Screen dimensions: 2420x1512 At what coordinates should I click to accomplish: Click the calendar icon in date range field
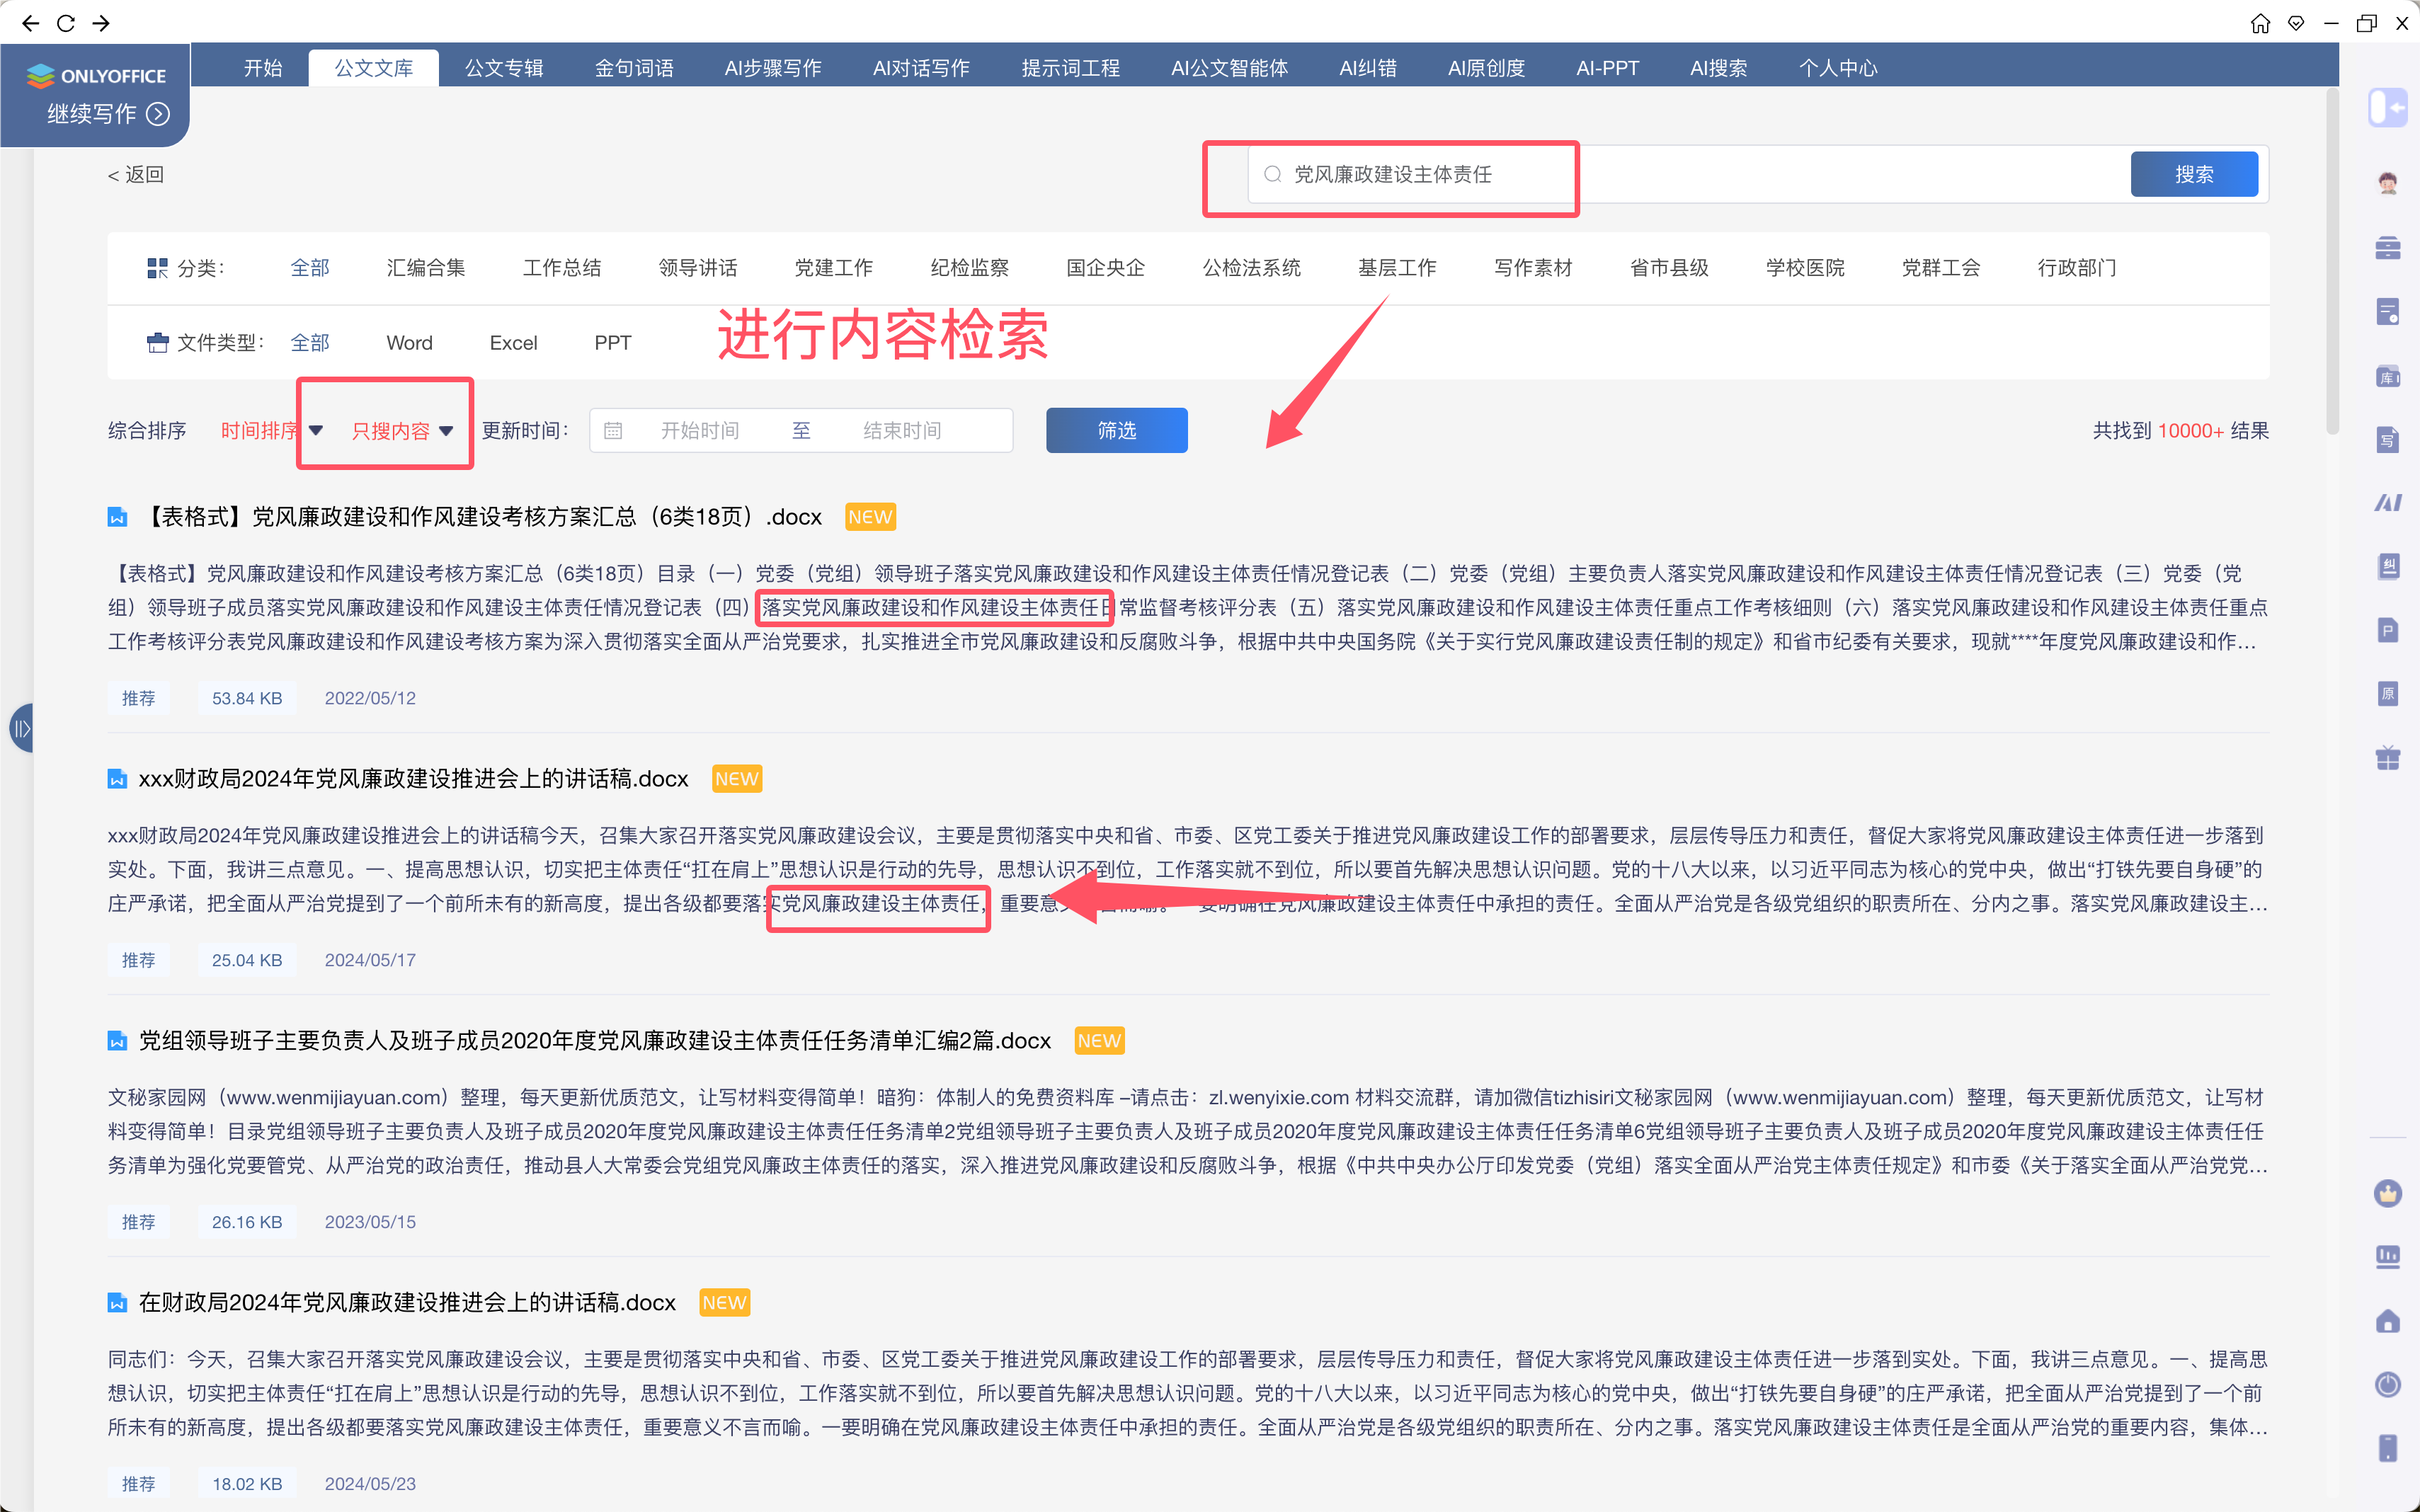pyautogui.click(x=613, y=430)
